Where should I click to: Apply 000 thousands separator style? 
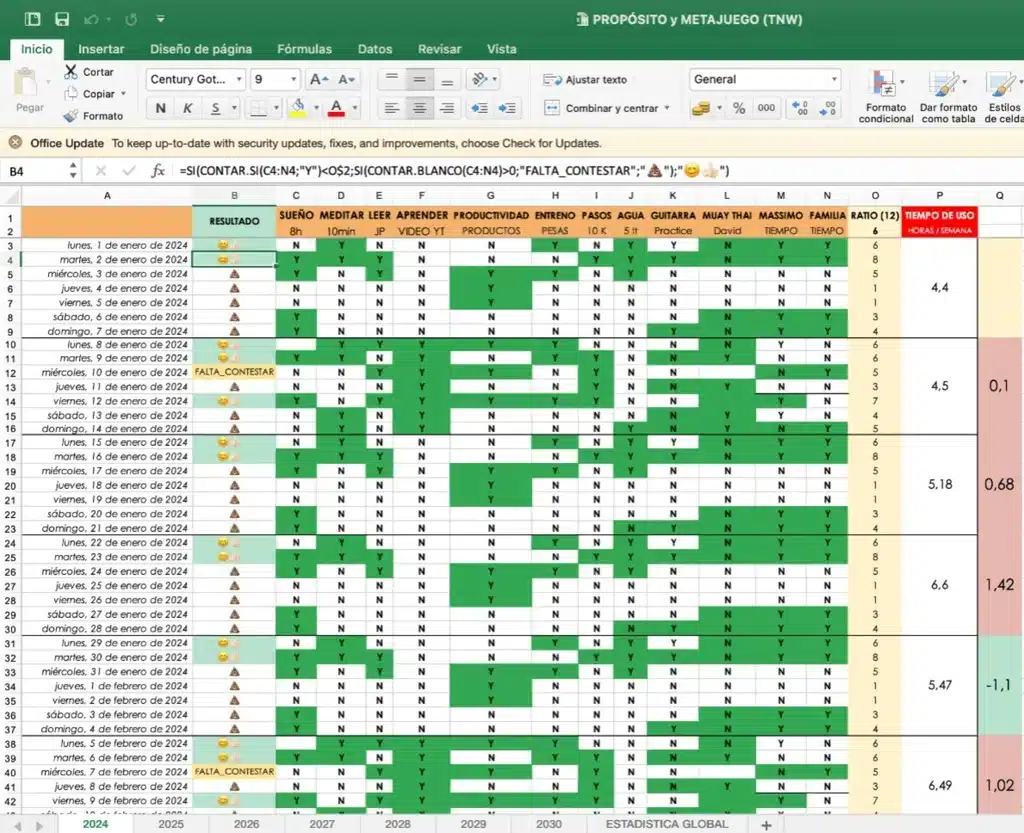tap(766, 108)
